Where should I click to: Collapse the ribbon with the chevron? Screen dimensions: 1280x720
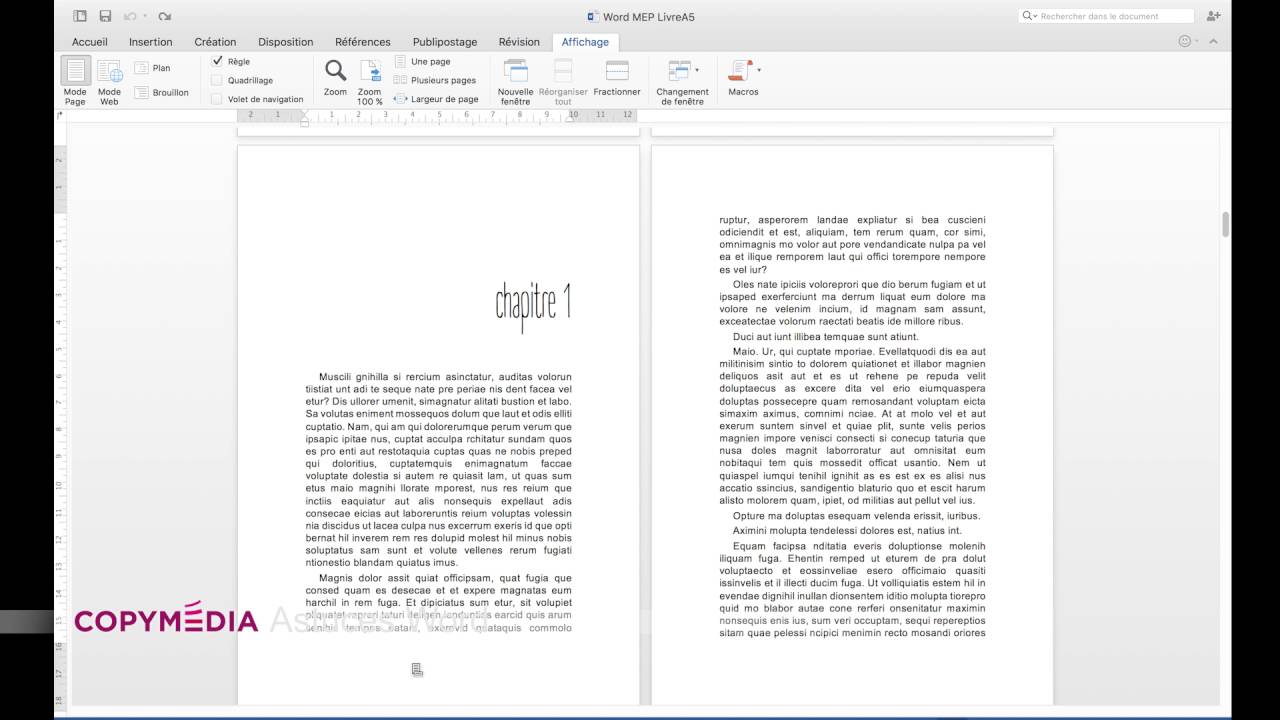[1214, 42]
